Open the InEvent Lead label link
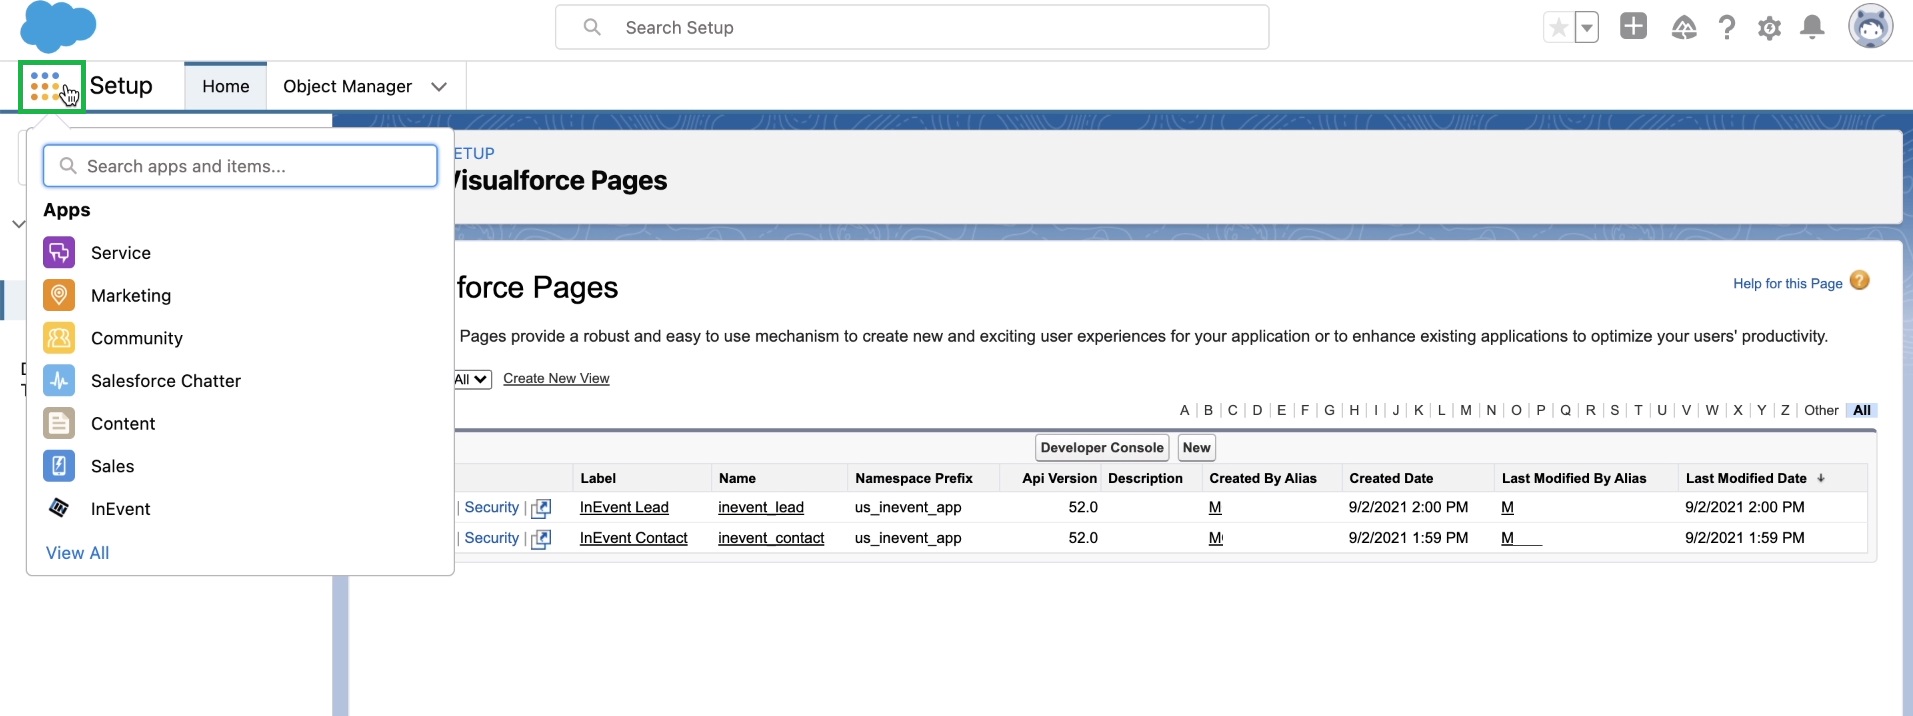This screenshot has height=716, width=1913. (x=624, y=507)
